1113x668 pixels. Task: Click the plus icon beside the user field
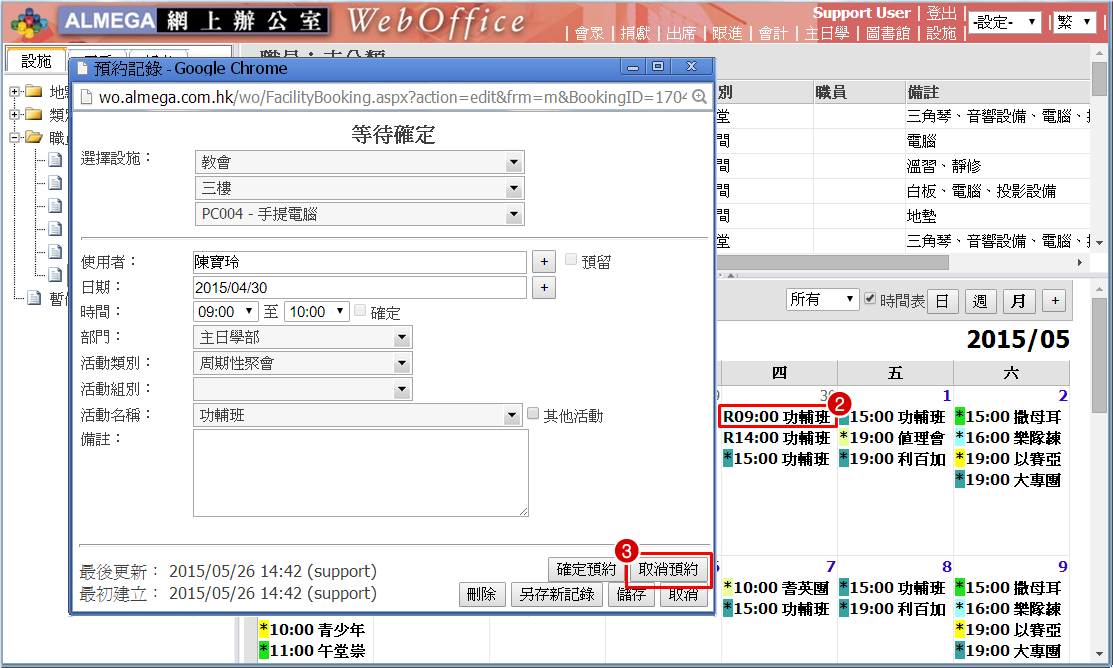[543, 262]
